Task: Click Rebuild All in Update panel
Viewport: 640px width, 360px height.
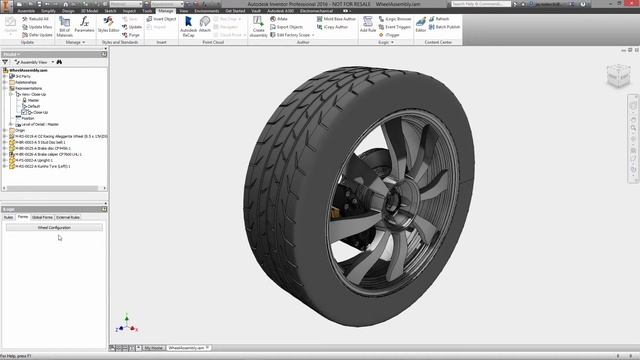Action: [x=36, y=19]
